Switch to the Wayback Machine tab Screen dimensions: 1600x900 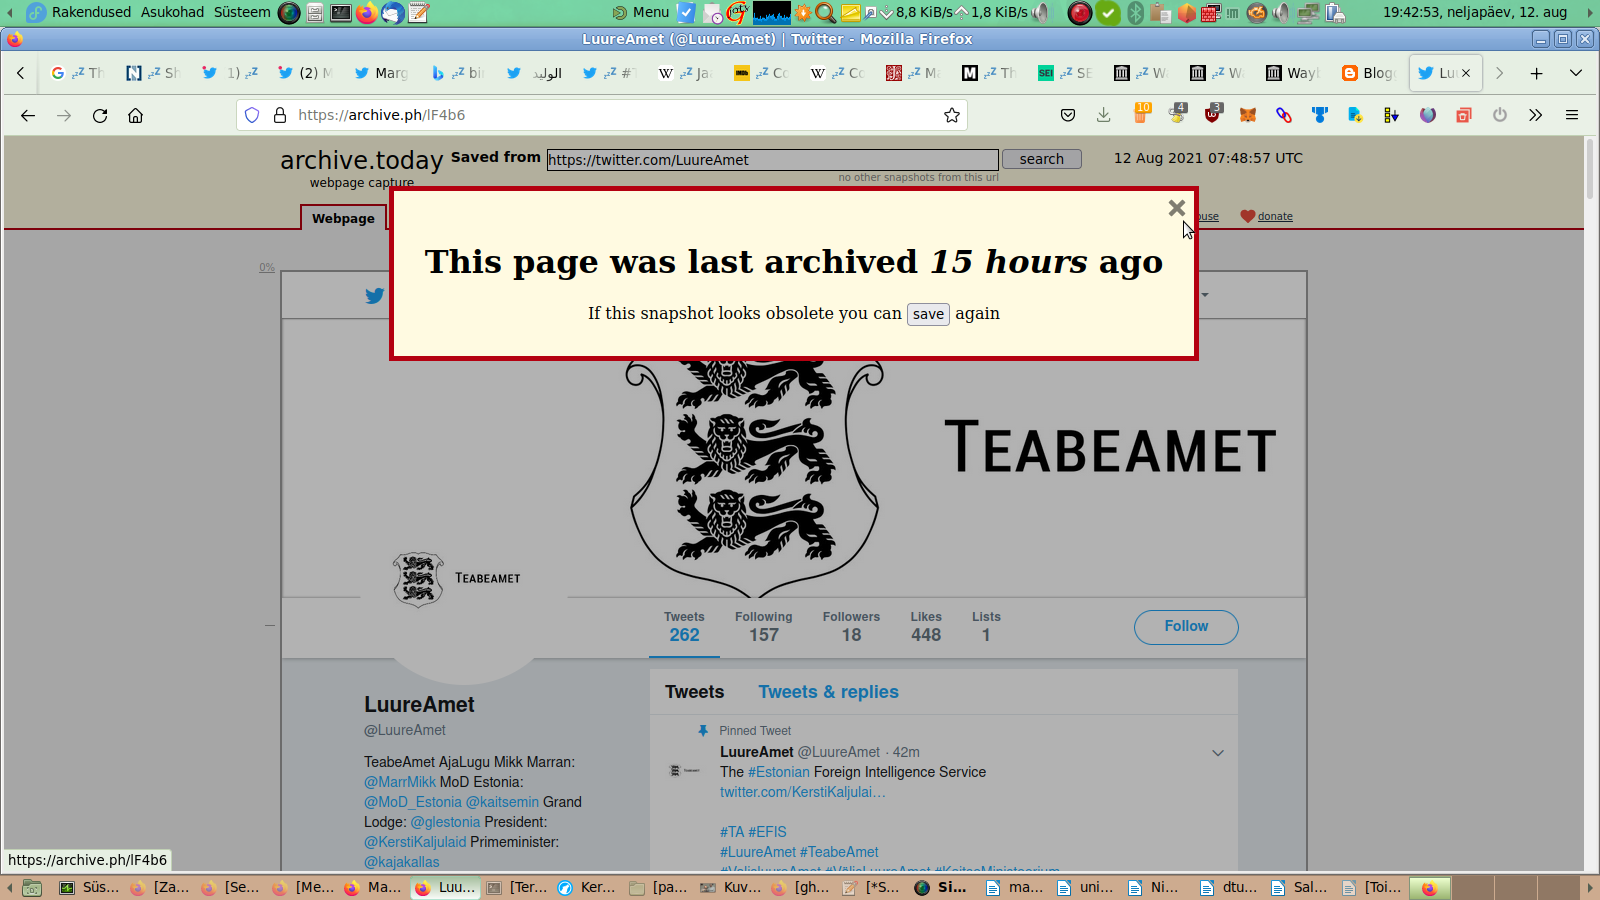[x=1292, y=73]
